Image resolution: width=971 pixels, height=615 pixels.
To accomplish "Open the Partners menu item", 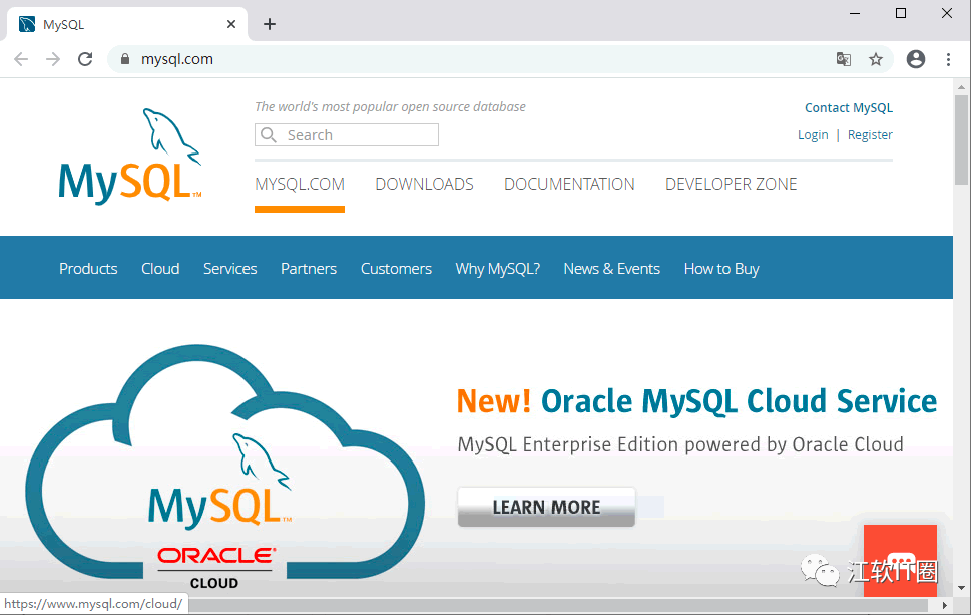I will point(309,269).
